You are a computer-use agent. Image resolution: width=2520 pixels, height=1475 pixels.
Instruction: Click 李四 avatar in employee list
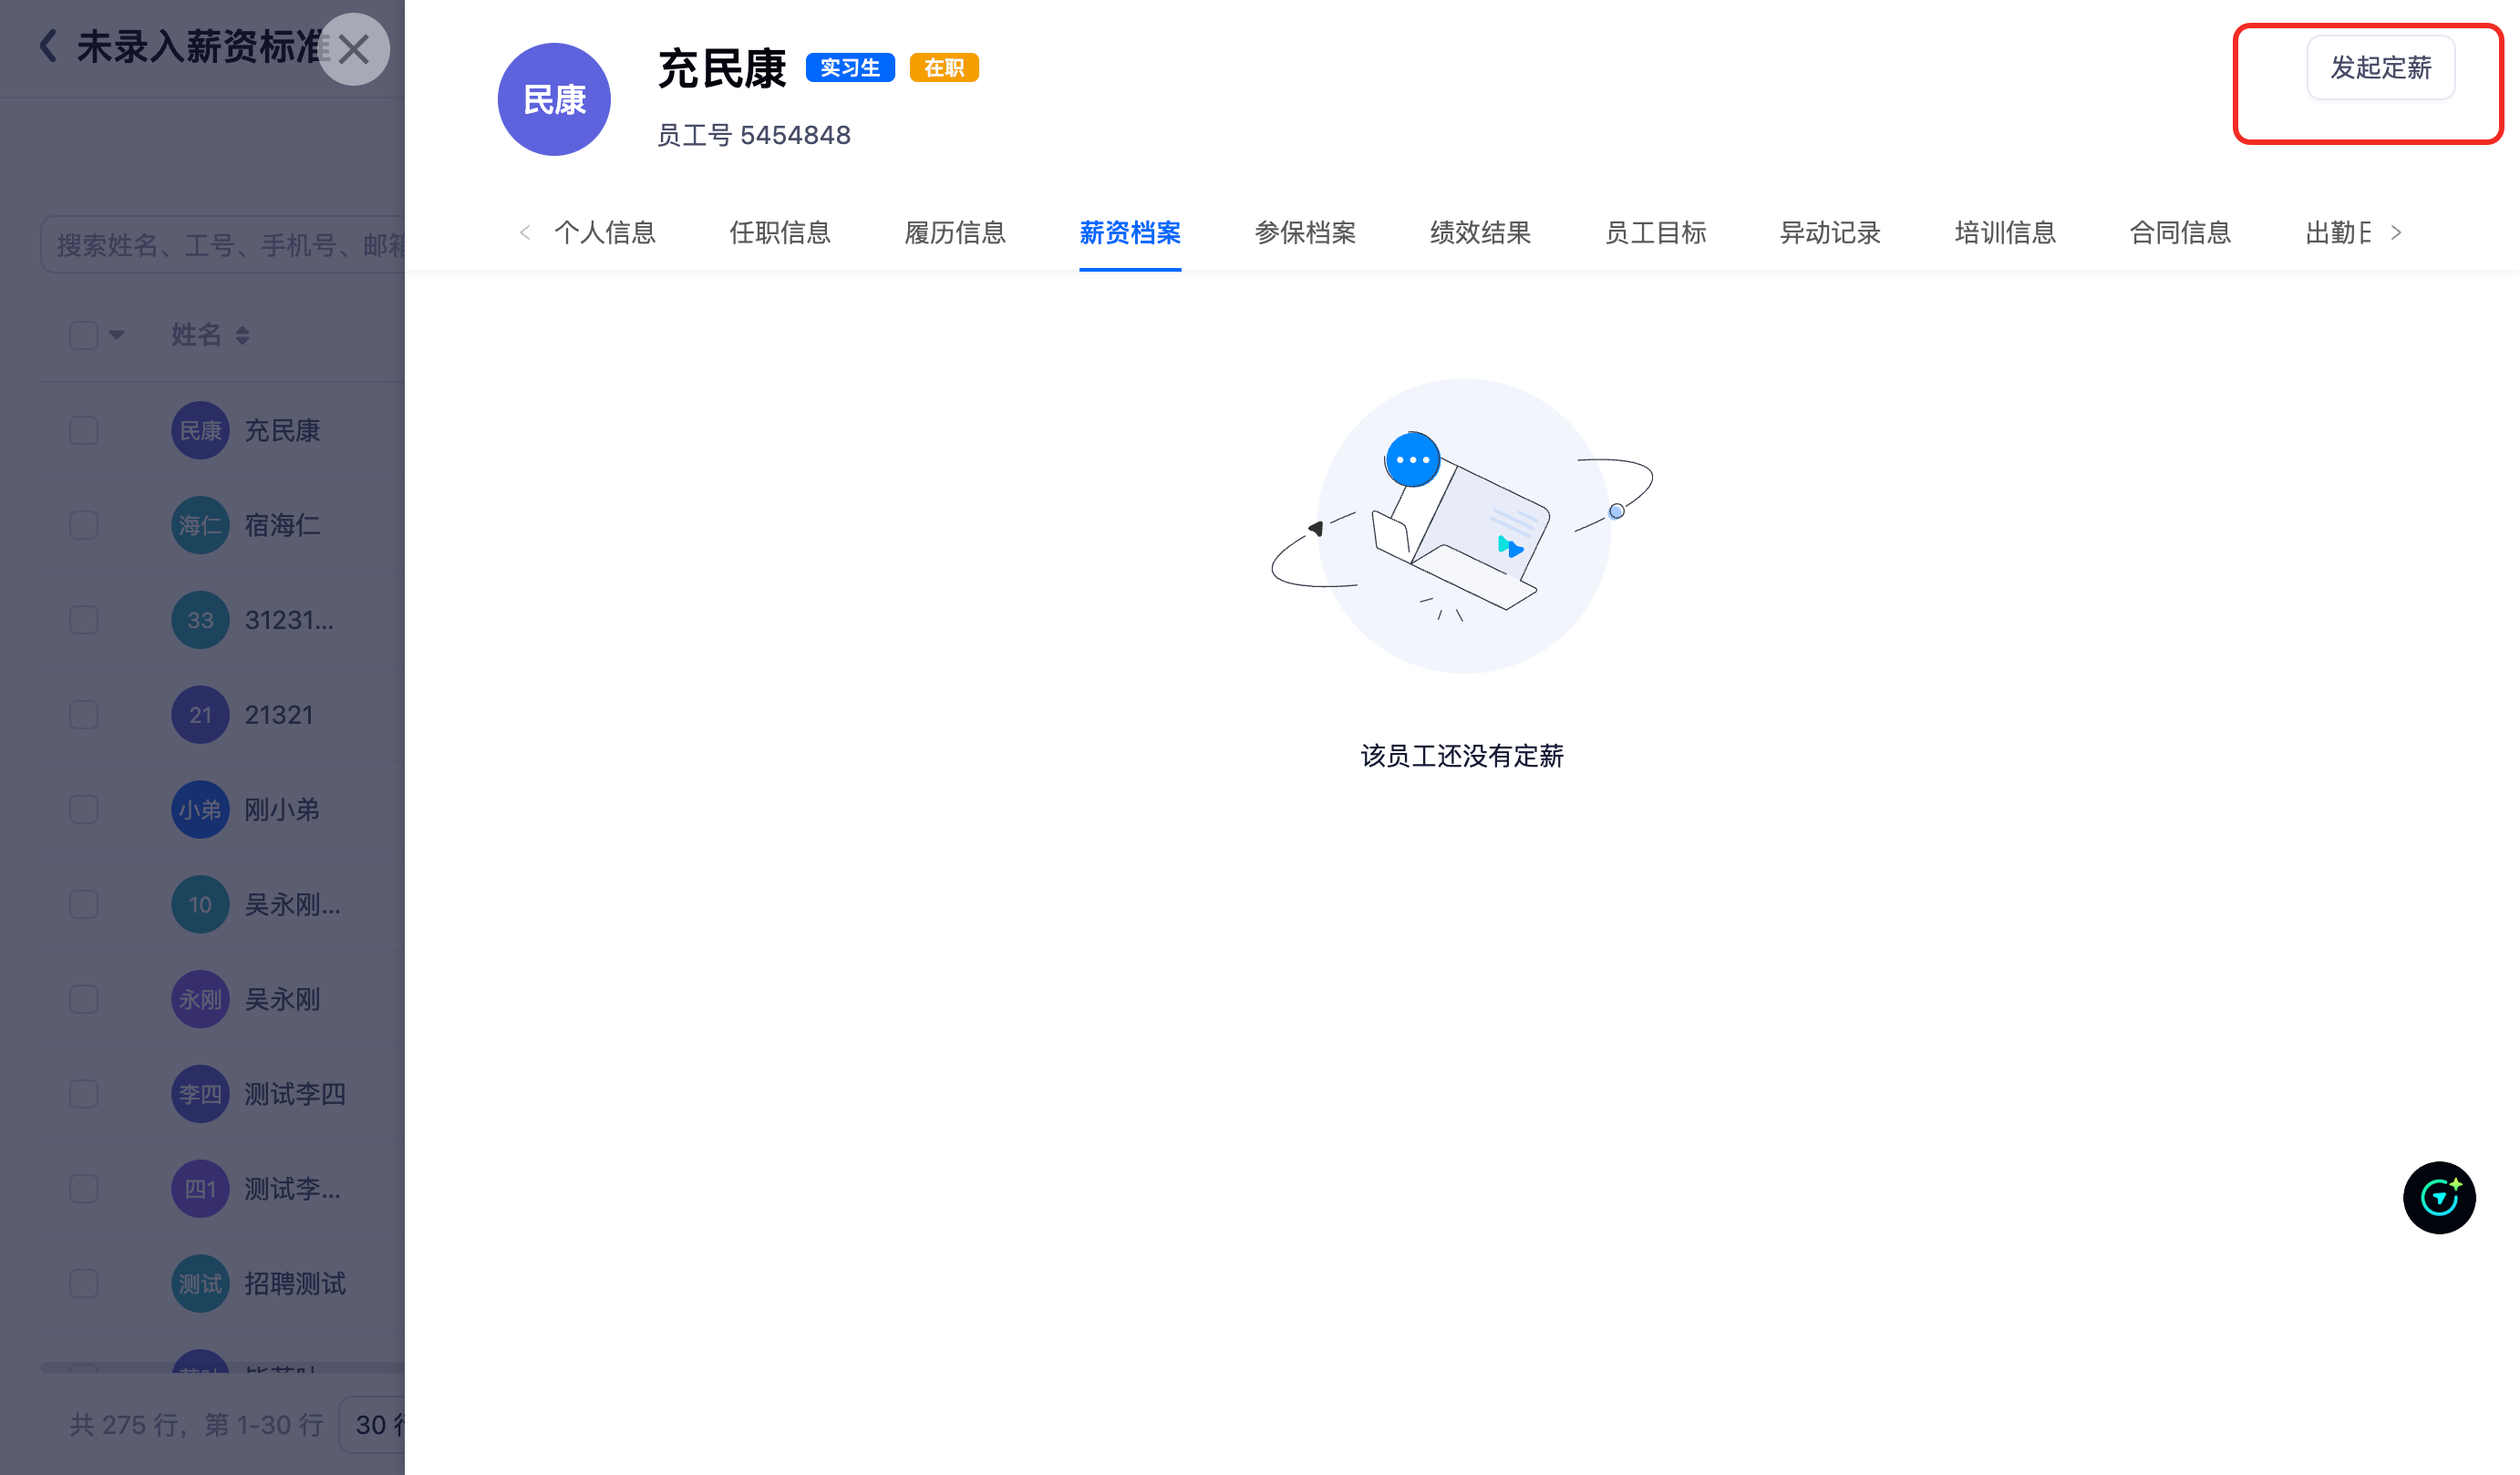[200, 1094]
